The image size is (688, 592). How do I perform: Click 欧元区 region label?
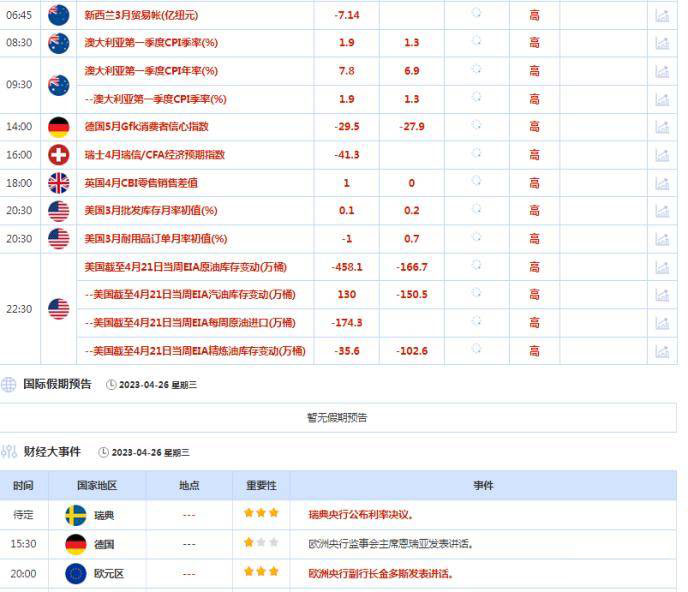click(x=109, y=574)
